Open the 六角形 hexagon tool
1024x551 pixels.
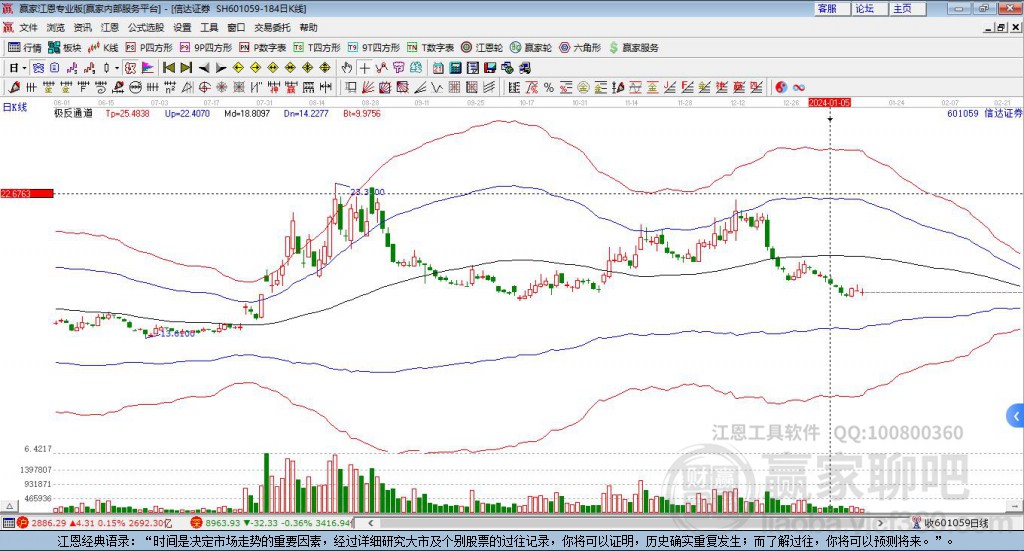pyautogui.click(x=580, y=48)
